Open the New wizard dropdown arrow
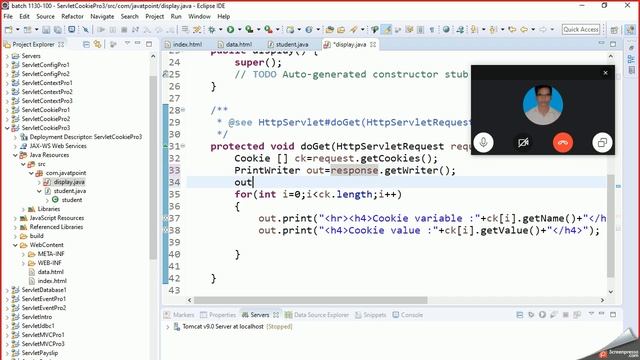This screenshot has height=360, width=640. click(x=18, y=29)
